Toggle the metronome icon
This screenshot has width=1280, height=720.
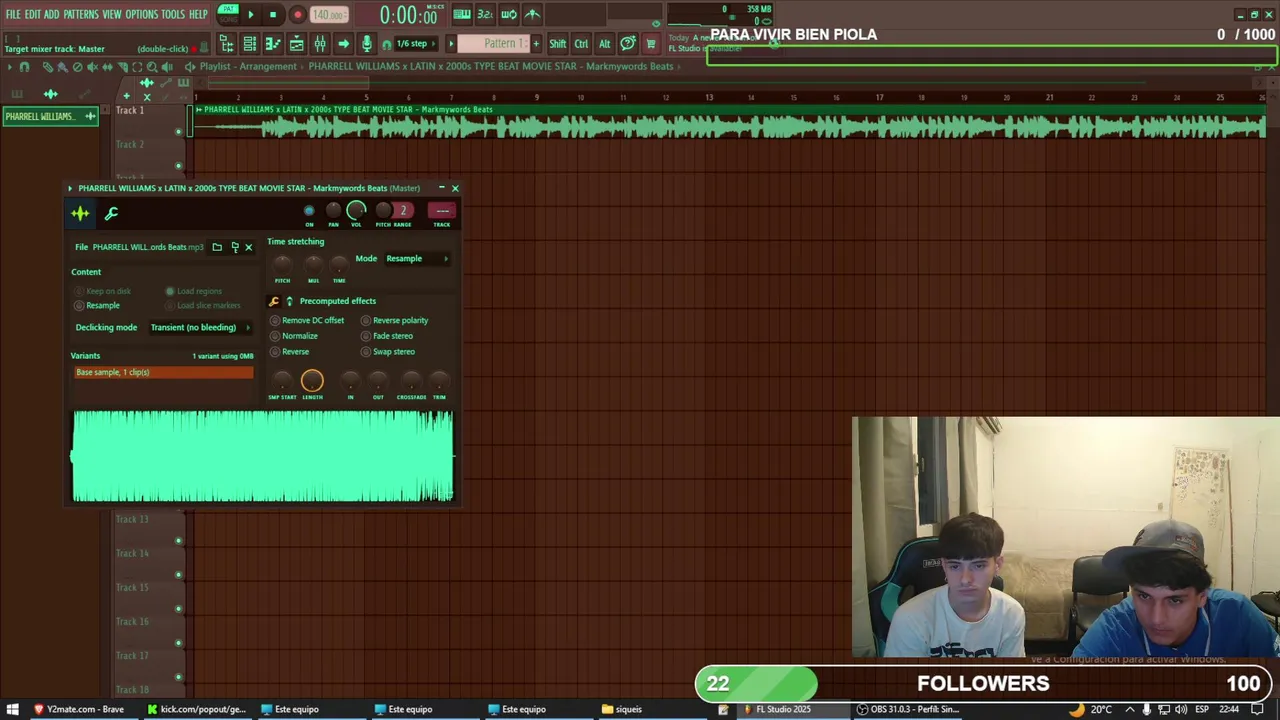[532, 15]
